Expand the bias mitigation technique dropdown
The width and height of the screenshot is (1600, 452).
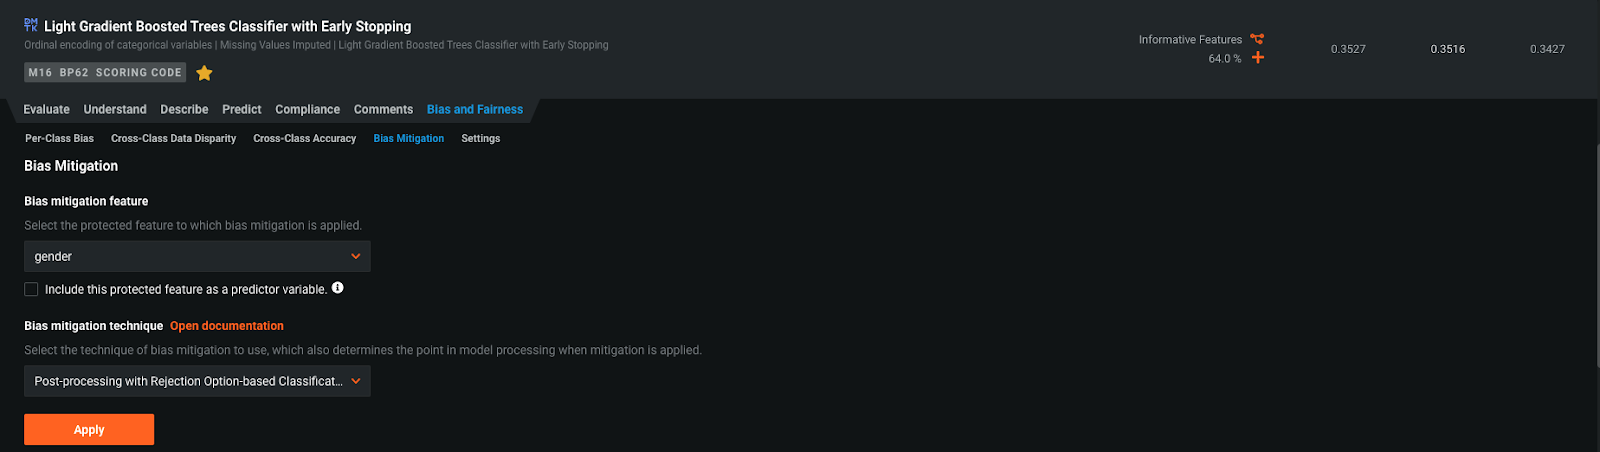(197, 381)
